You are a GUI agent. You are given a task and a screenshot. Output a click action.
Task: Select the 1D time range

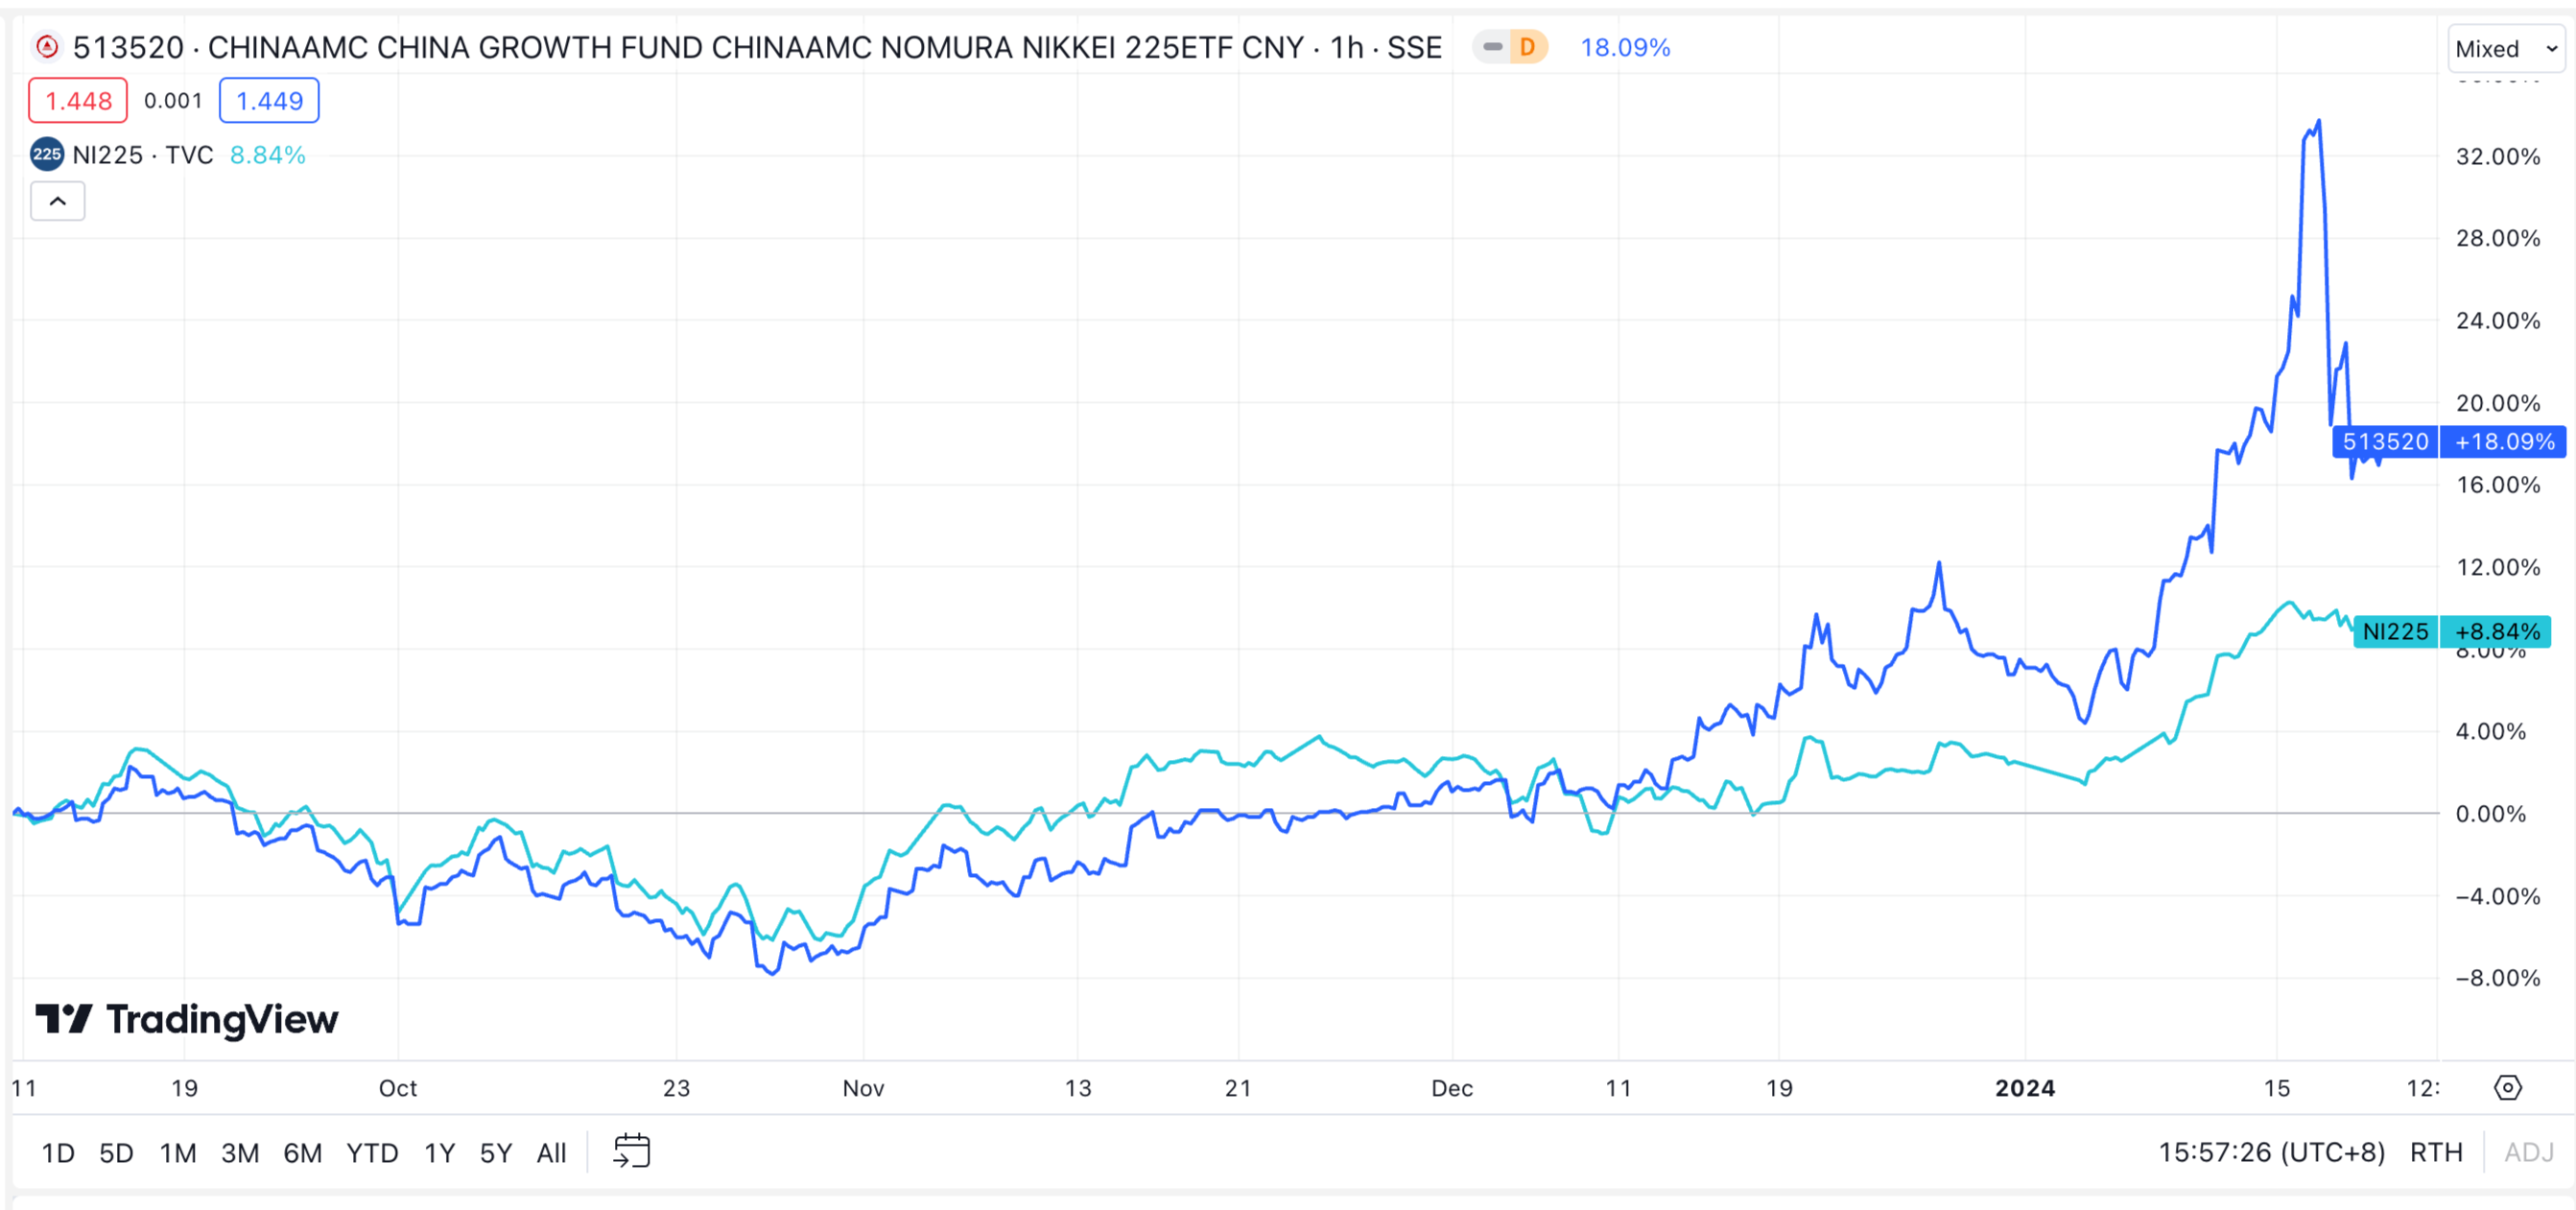coord(58,1153)
